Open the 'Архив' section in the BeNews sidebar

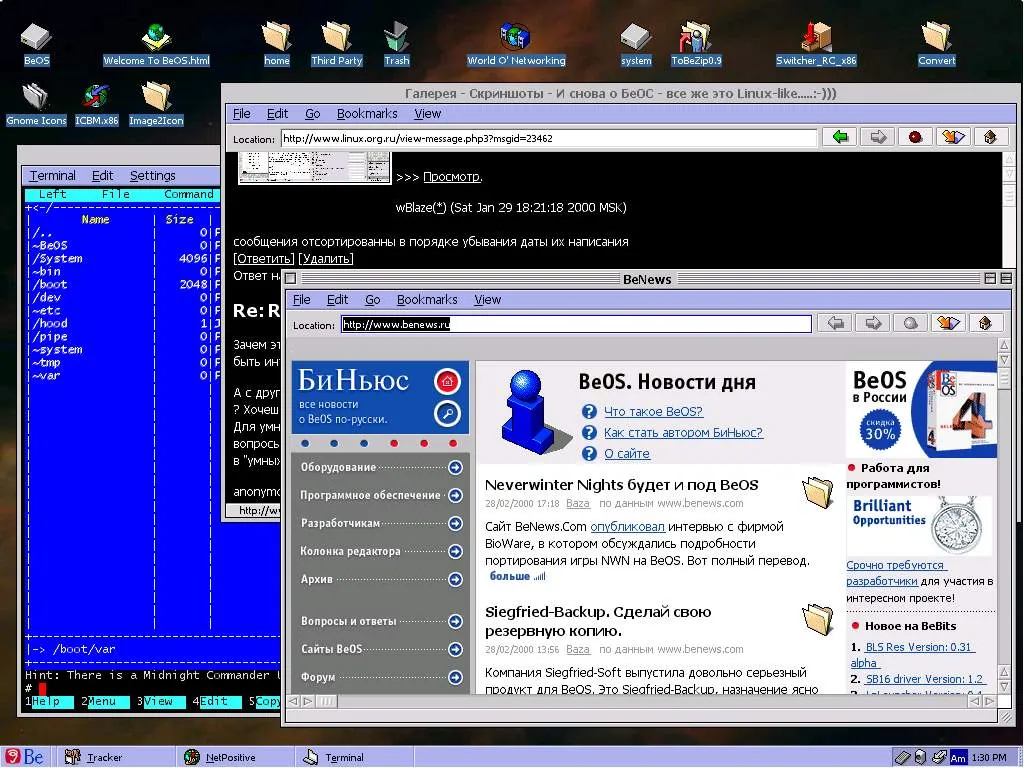pyautogui.click(x=381, y=579)
